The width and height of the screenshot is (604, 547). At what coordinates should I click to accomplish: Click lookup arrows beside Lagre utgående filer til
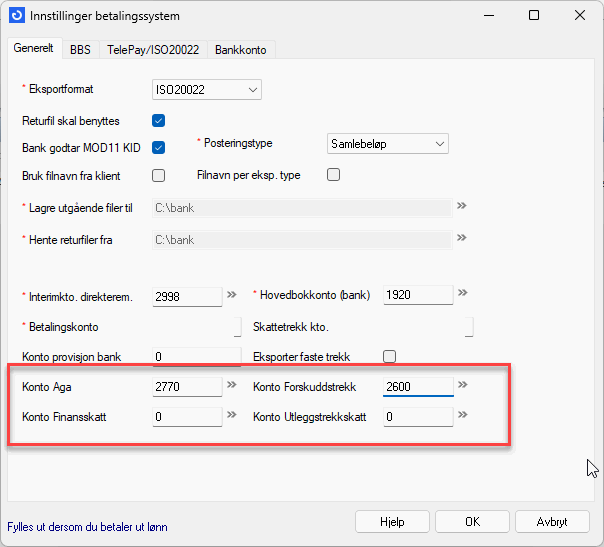(x=462, y=207)
